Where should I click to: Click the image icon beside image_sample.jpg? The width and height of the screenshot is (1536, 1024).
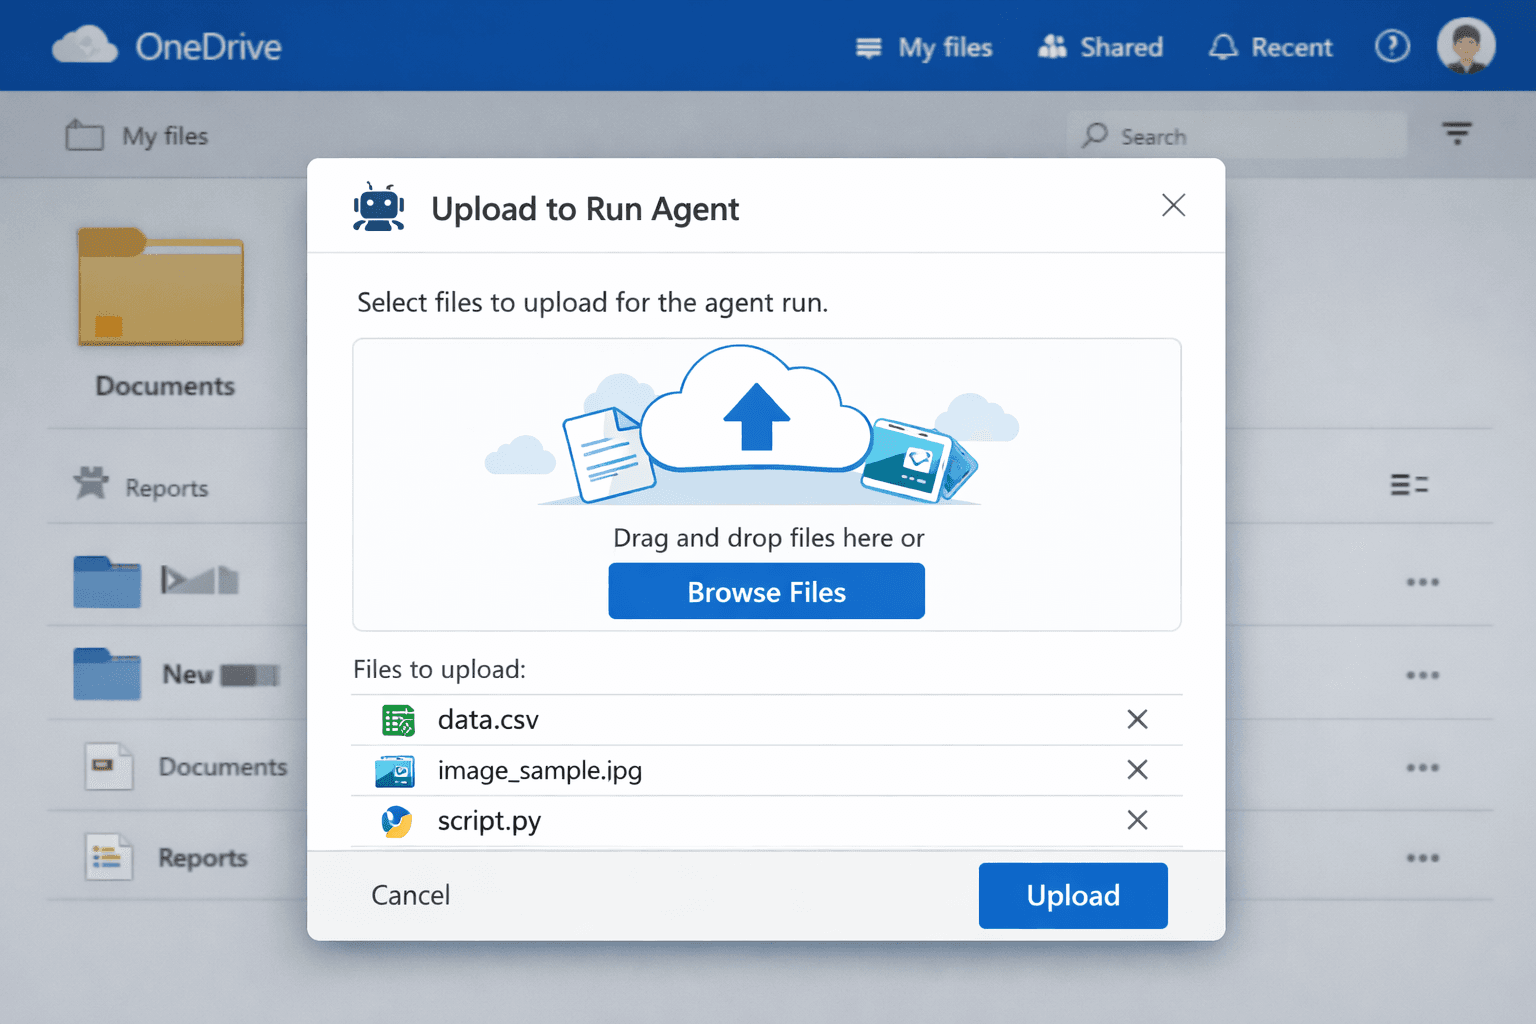pyautogui.click(x=397, y=770)
